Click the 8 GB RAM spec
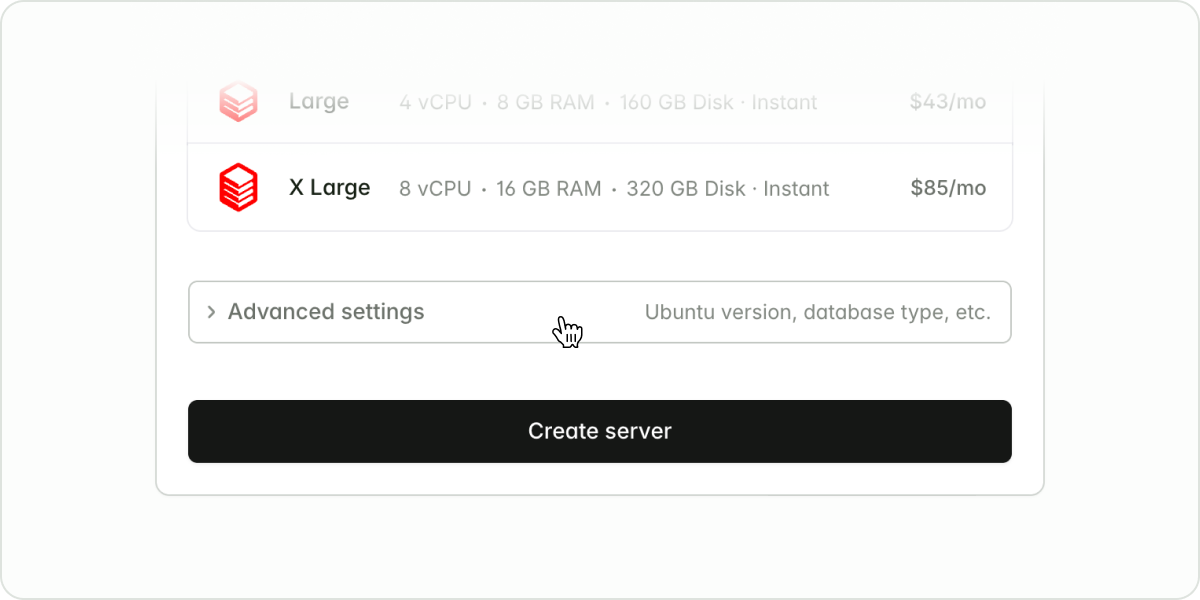Image resolution: width=1200 pixels, height=600 pixels. pyautogui.click(x=546, y=102)
